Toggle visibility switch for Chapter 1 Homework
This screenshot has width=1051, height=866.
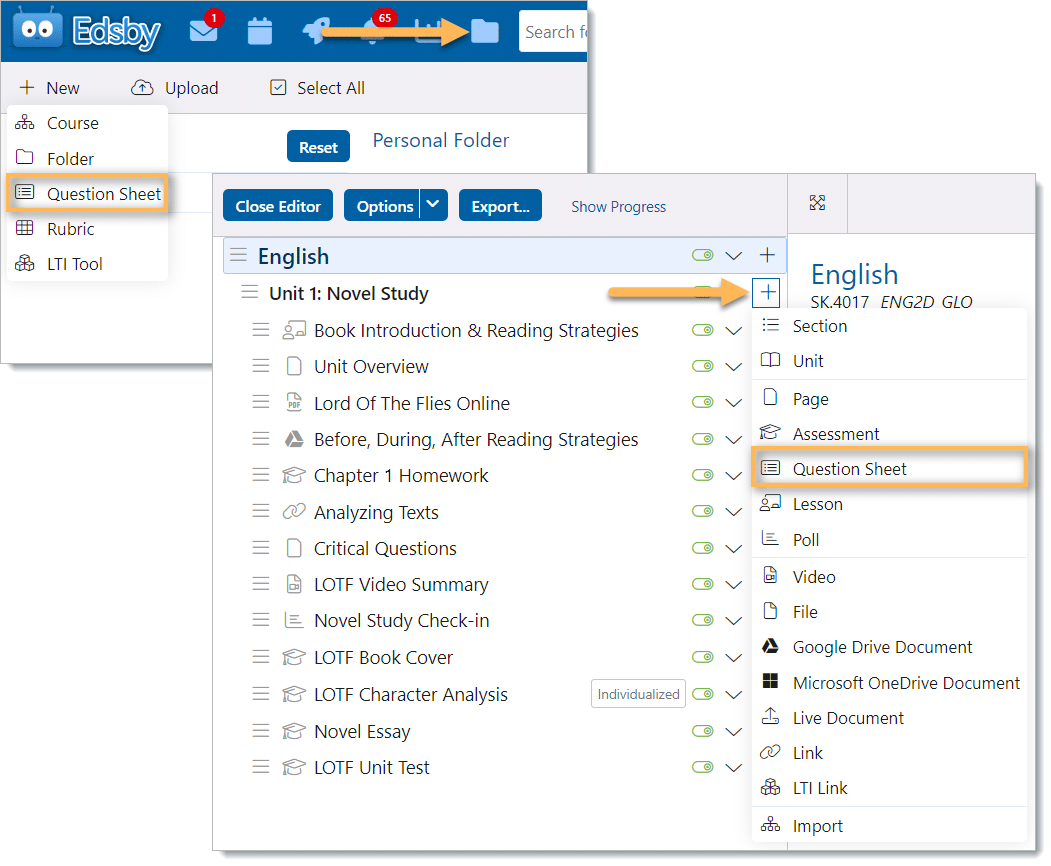tap(703, 476)
